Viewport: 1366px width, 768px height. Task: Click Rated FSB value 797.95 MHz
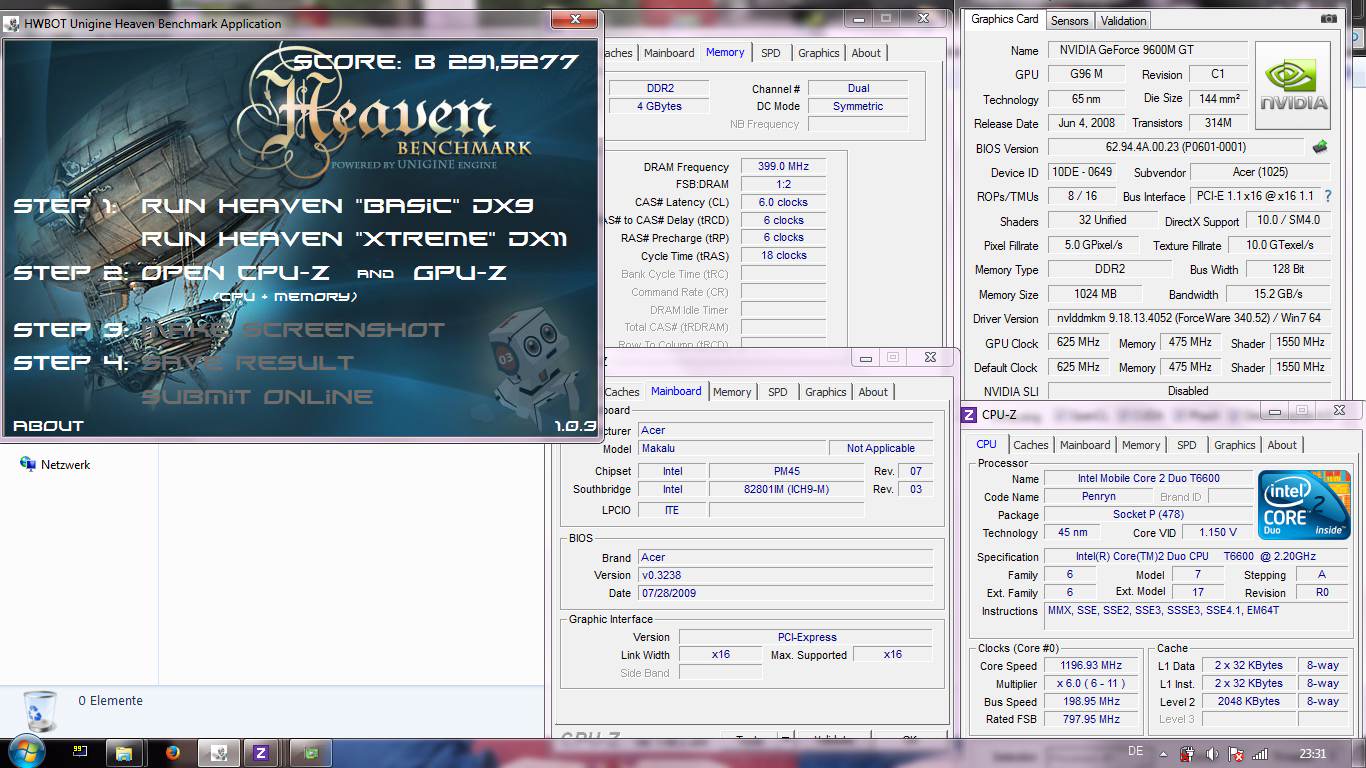tap(1090, 719)
